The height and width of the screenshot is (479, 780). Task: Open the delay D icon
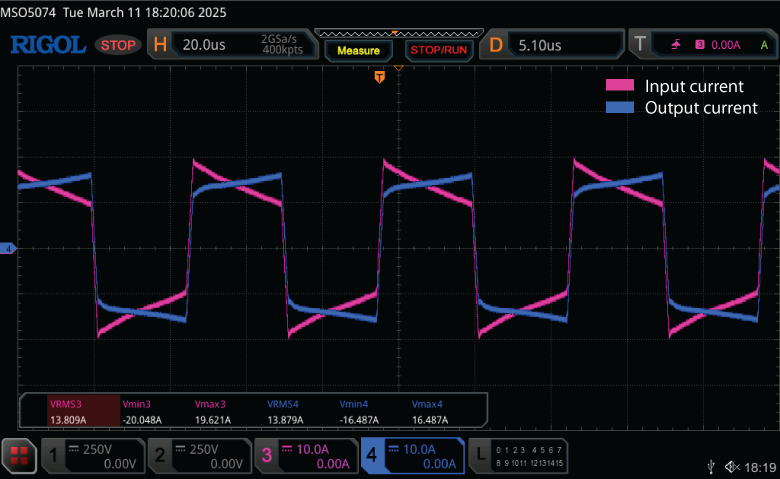click(495, 45)
